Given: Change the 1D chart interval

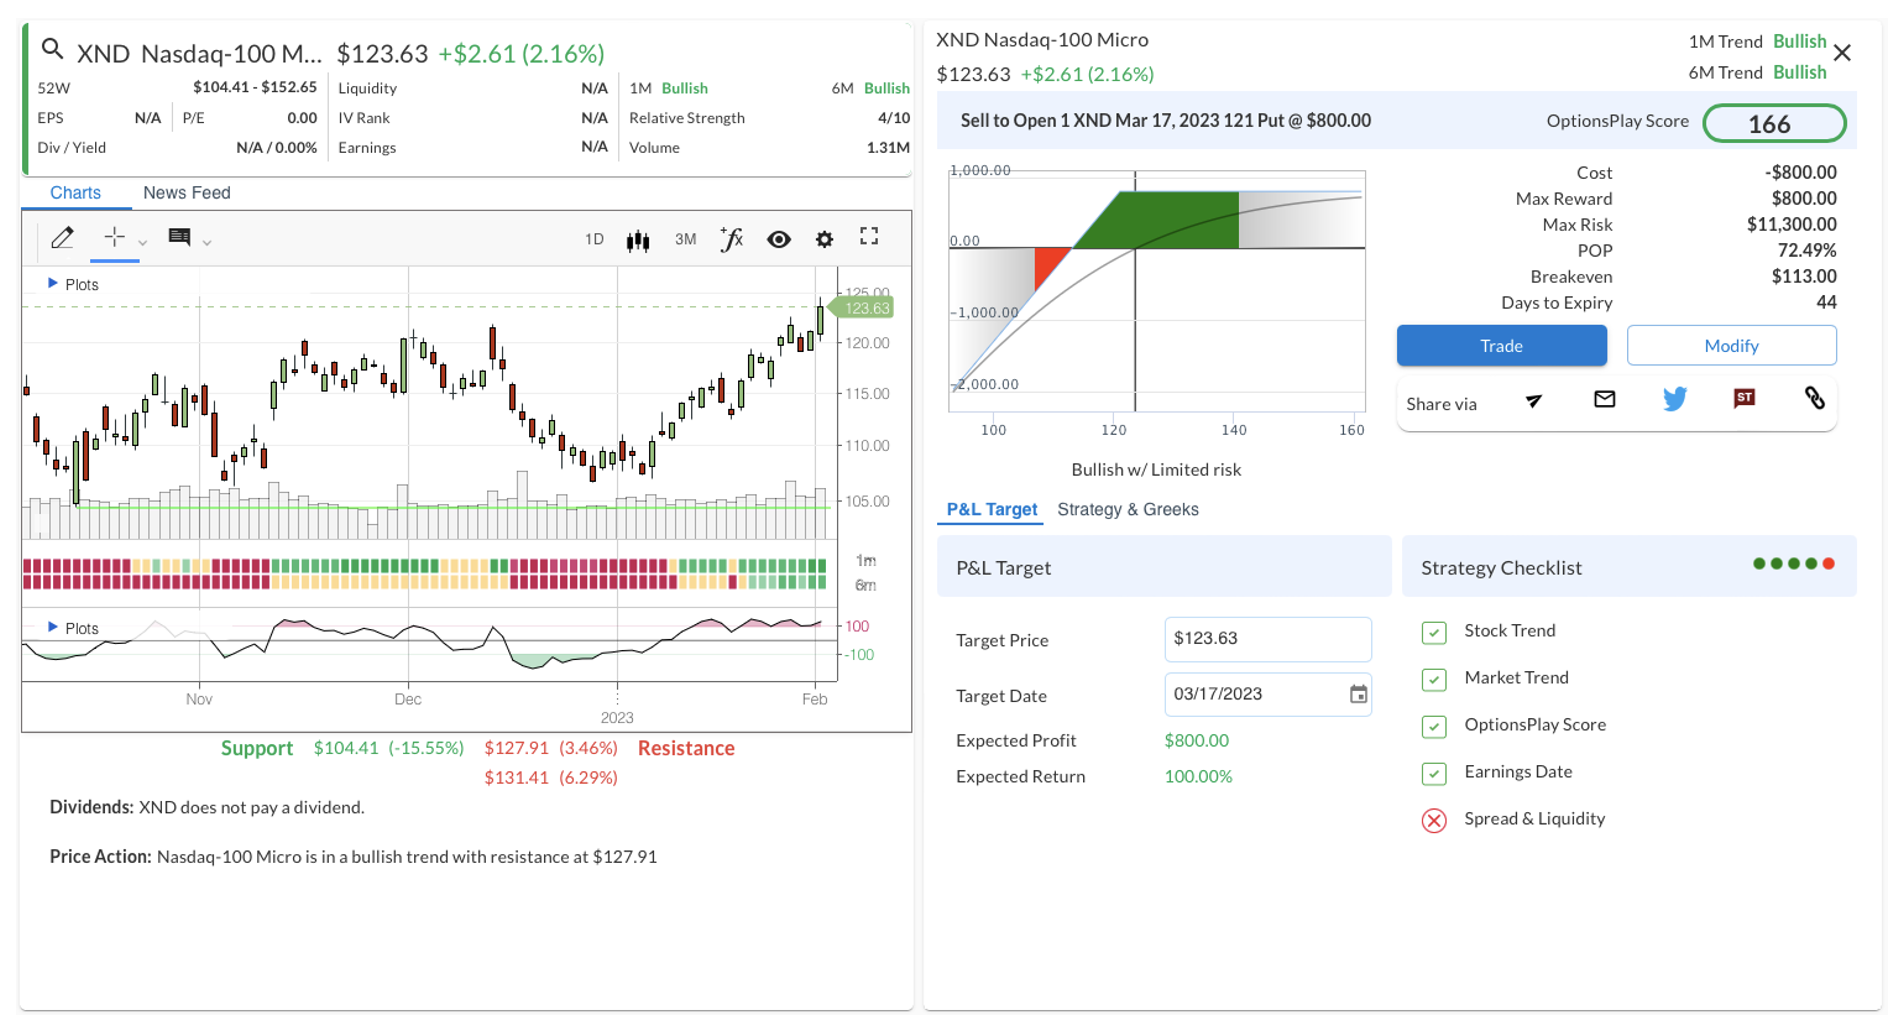Looking at the screenshot, I should coord(594,239).
